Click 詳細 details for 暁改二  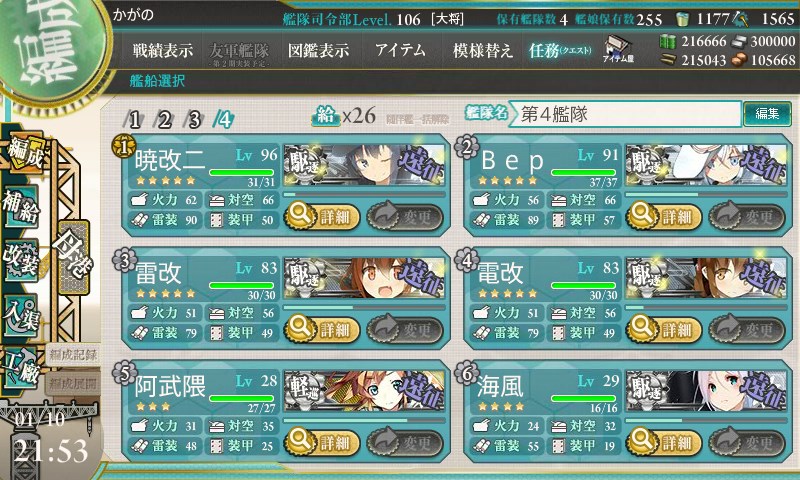click(x=322, y=216)
